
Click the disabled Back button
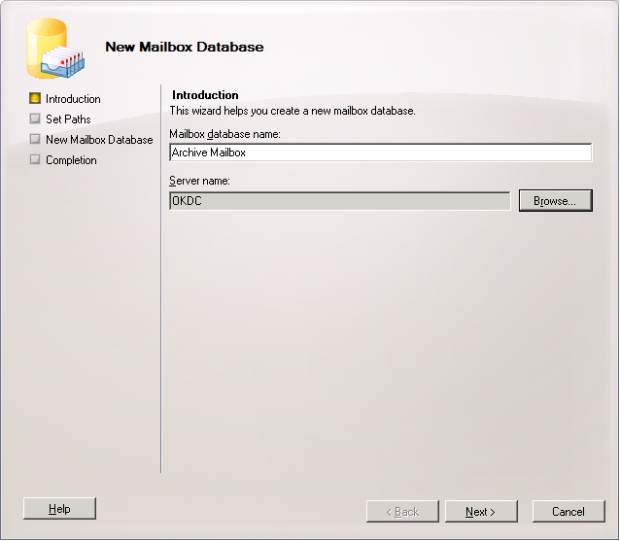(x=402, y=511)
